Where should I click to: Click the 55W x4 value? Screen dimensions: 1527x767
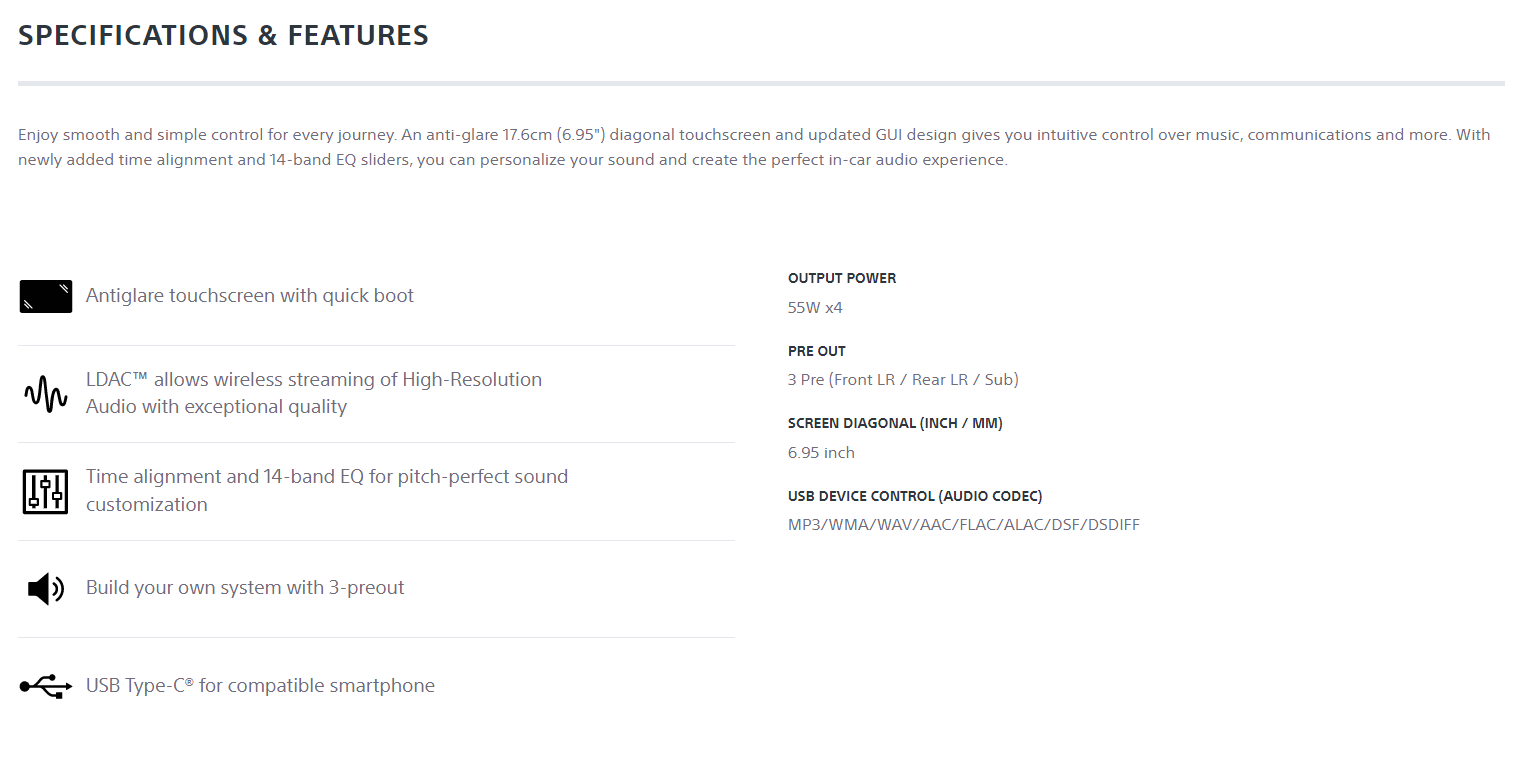coord(815,308)
